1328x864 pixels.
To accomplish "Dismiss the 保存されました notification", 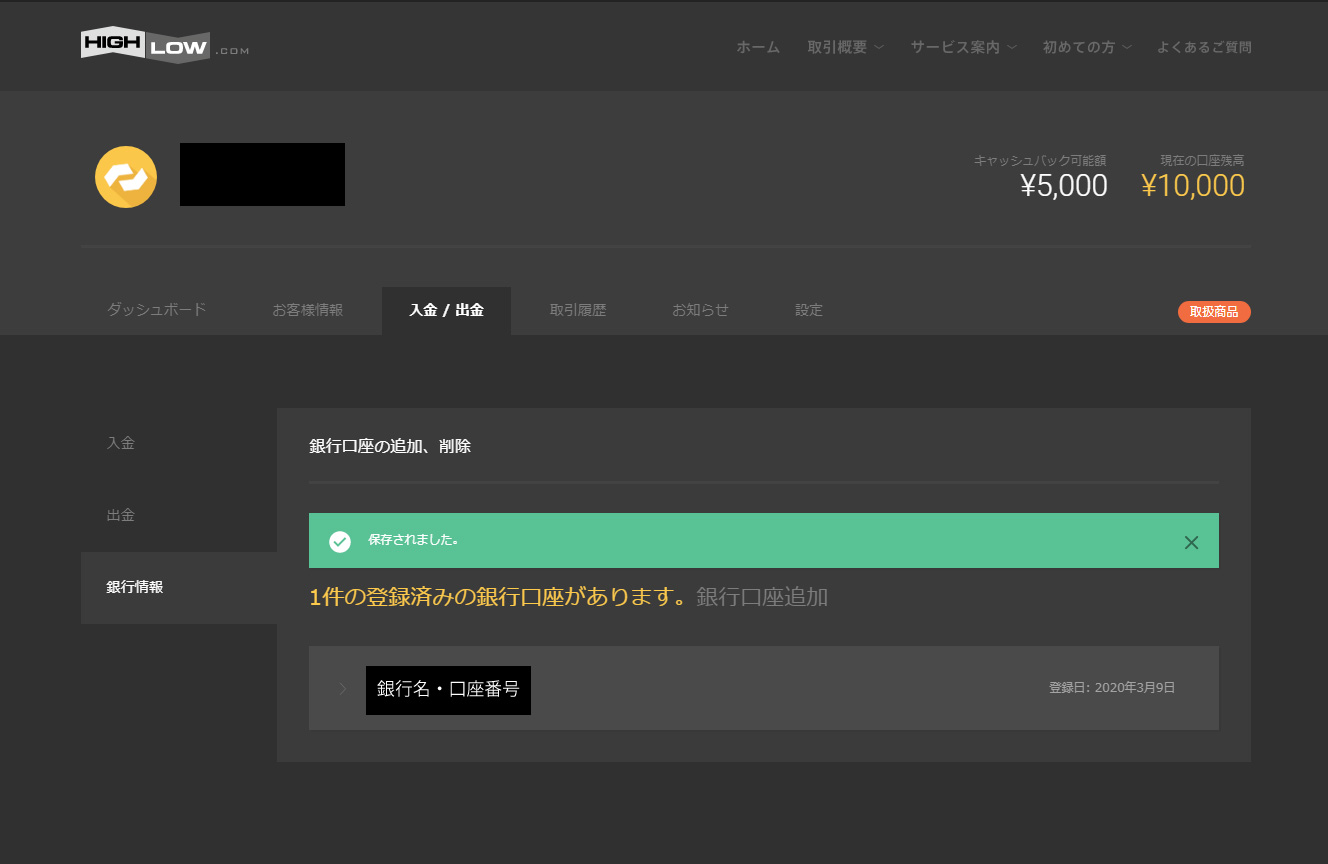I will 1191,542.
